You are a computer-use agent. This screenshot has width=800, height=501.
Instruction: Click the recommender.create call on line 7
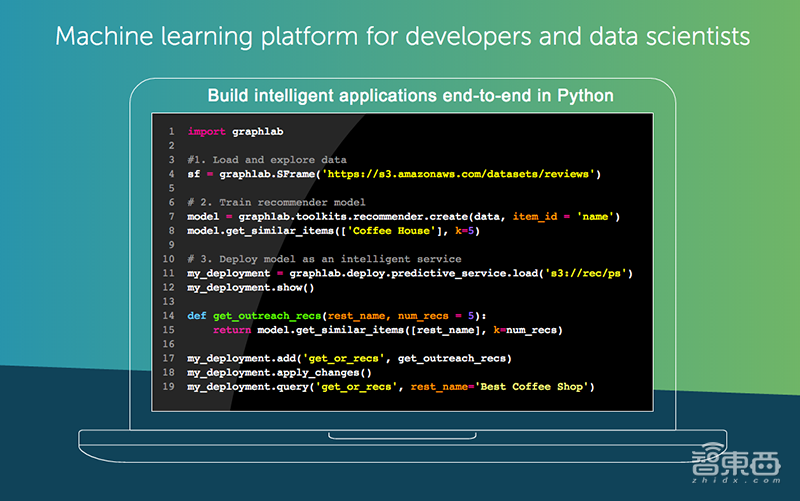[400, 216]
